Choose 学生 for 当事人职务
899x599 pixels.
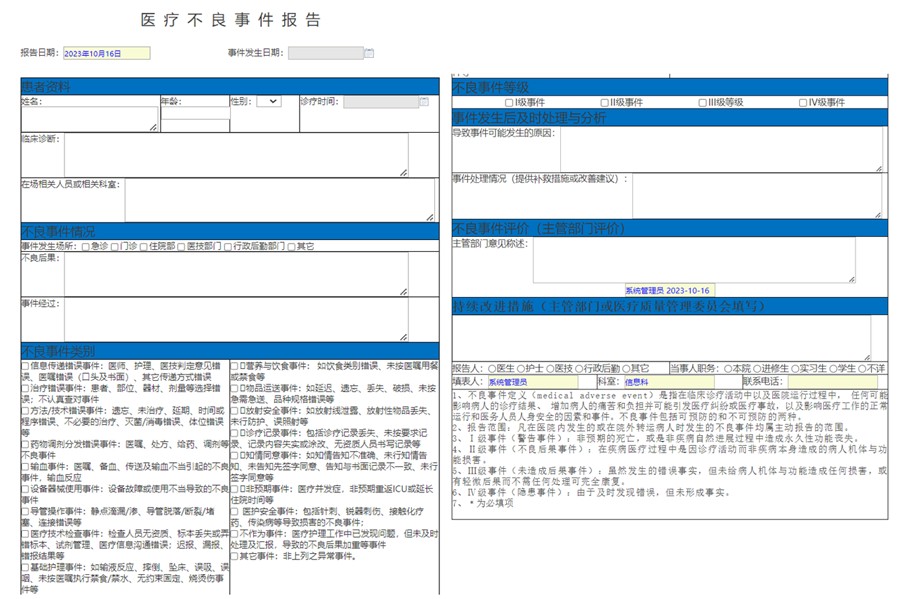point(833,369)
